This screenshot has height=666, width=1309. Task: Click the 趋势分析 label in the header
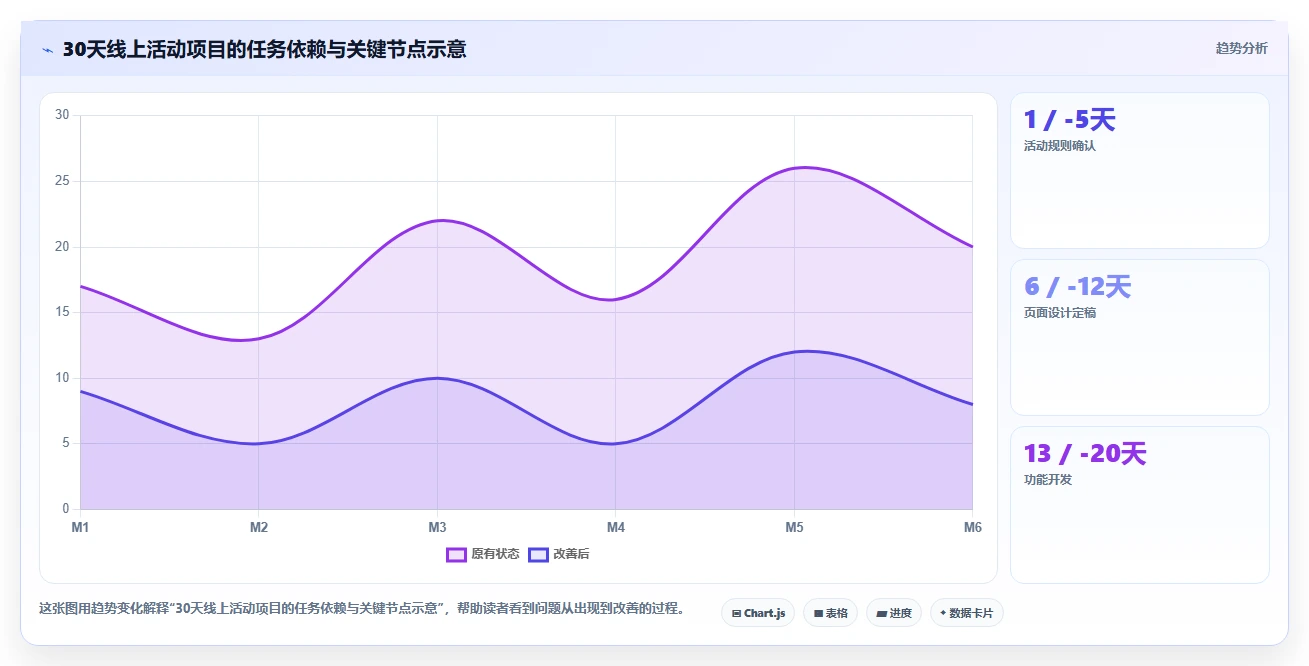pyautogui.click(x=1241, y=48)
